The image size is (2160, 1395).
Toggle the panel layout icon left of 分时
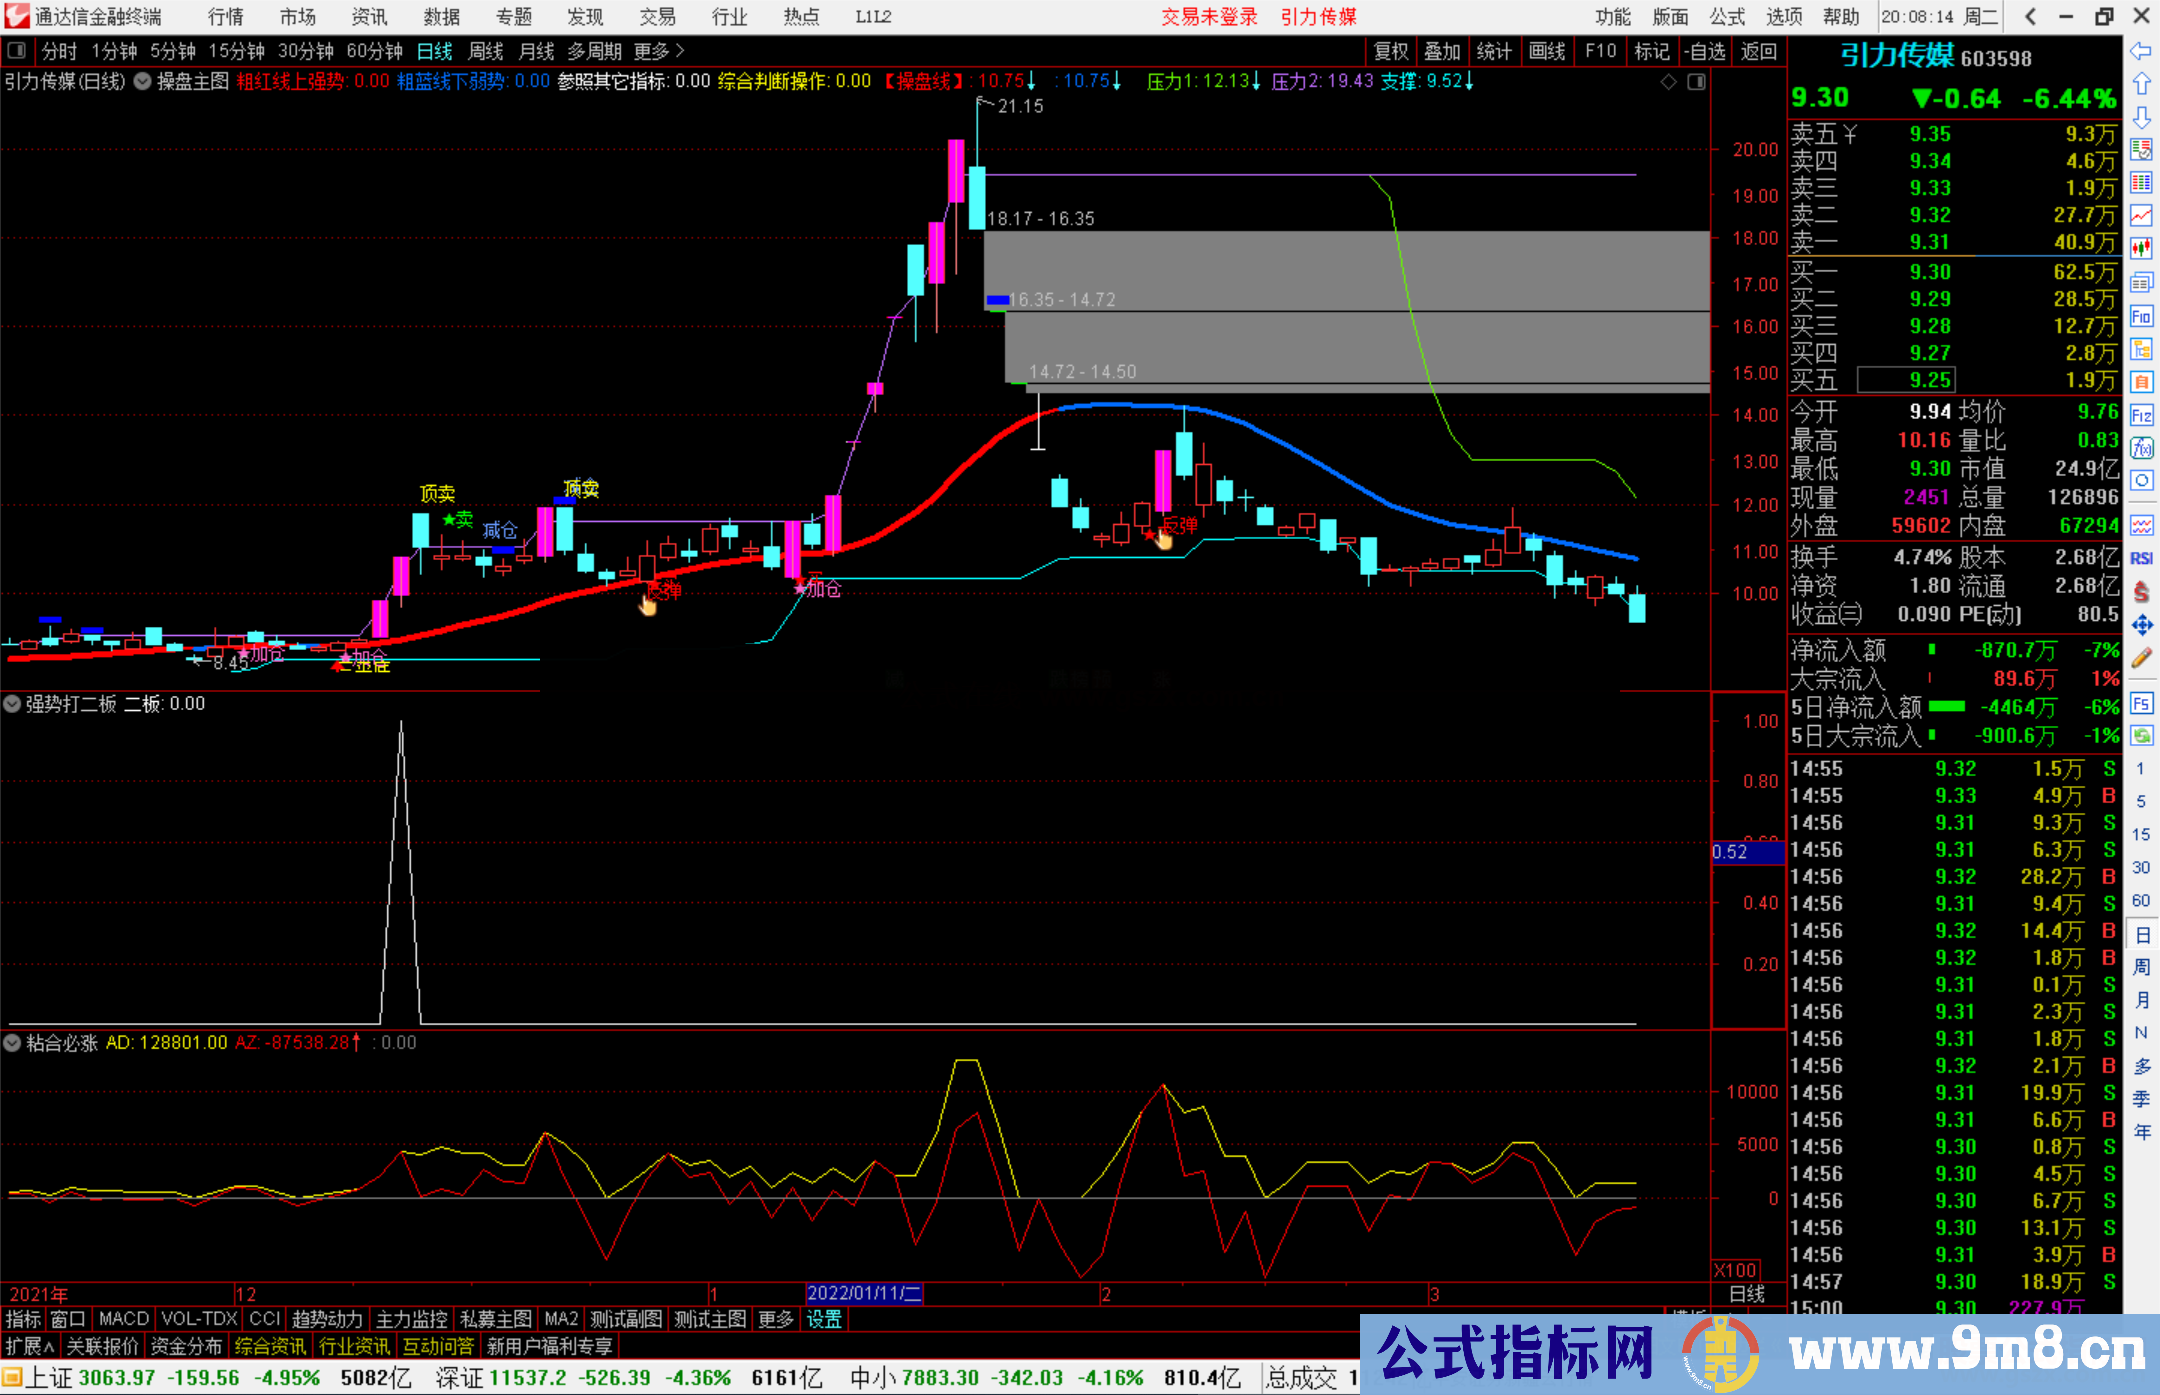click(x=16, y=50)
